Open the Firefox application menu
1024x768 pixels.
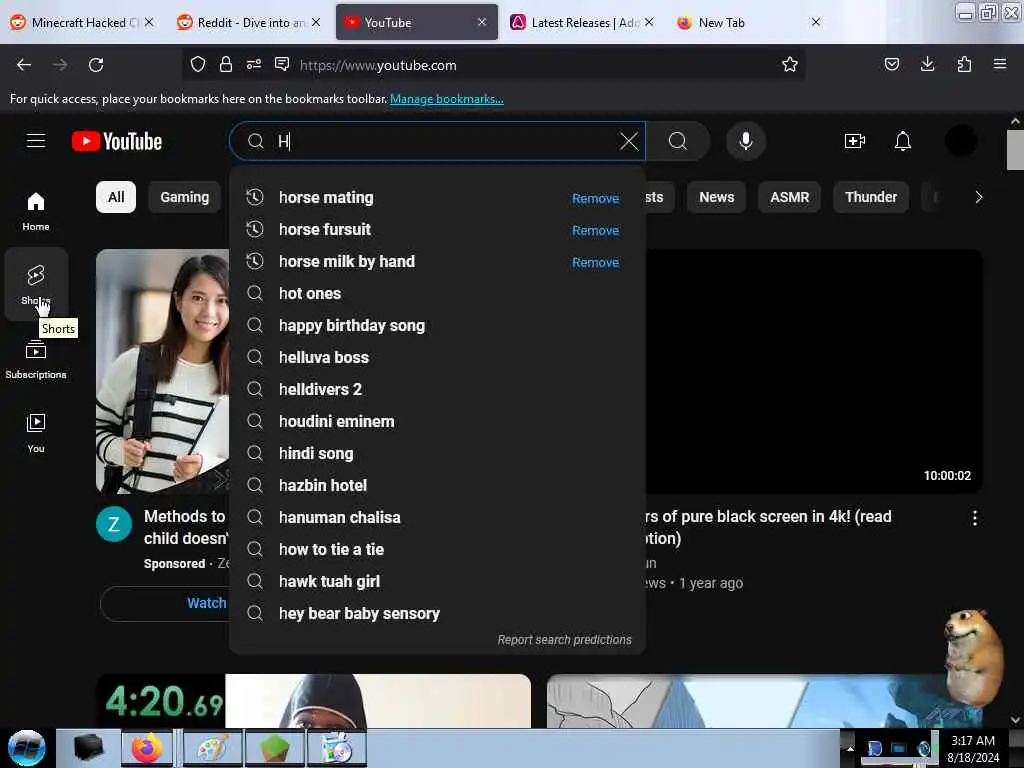999,64
